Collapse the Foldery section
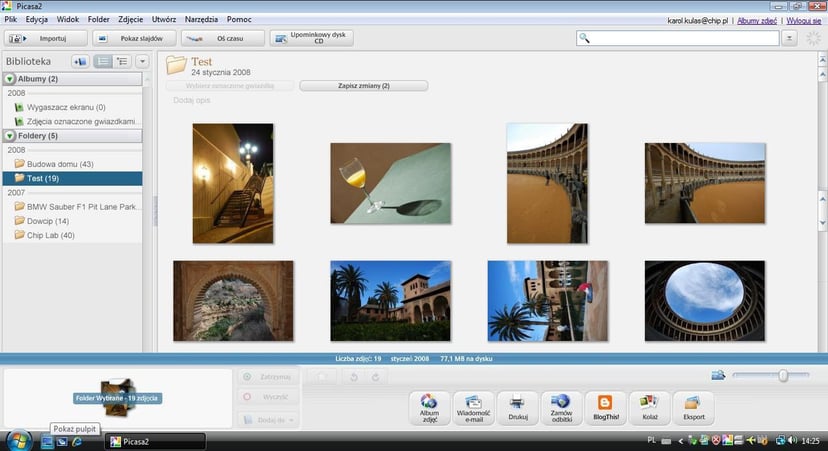This screenshot has height=451, width=828. tap(10, 135)
